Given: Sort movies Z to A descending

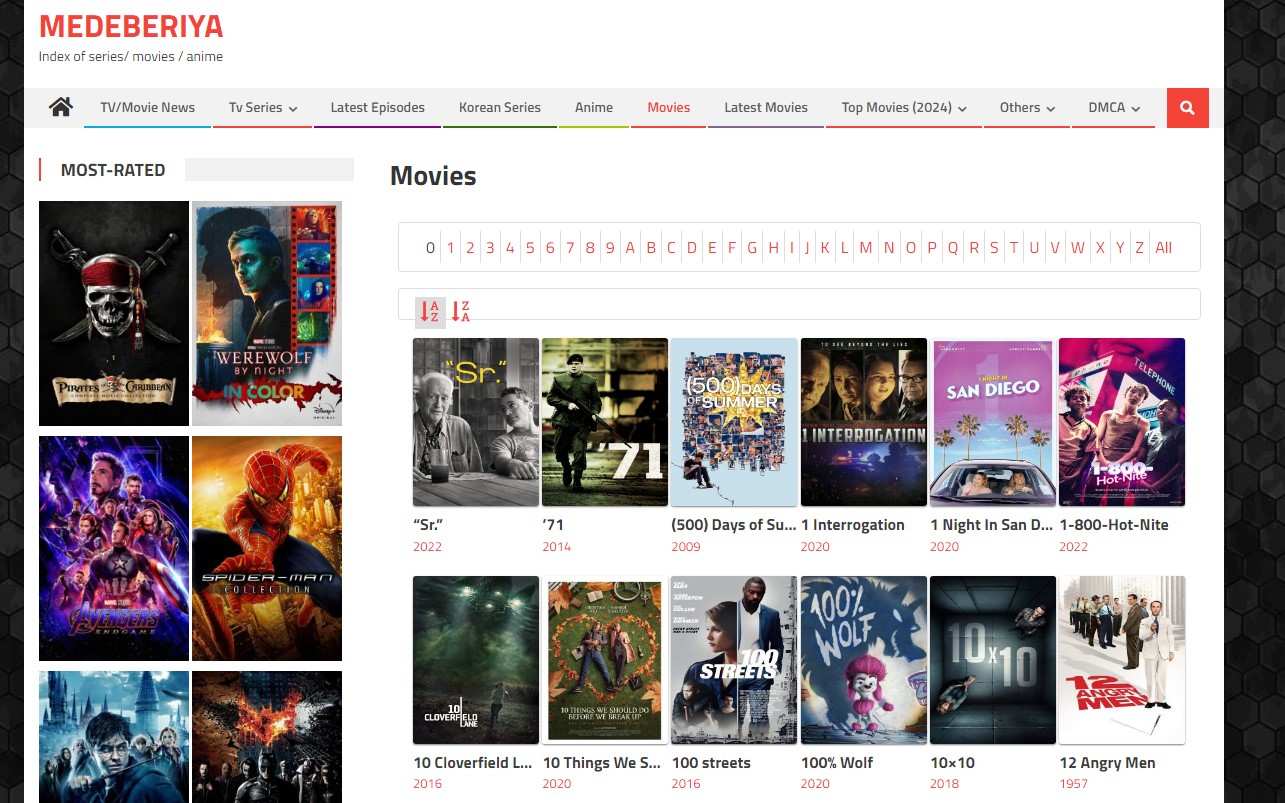Looking at the screenshot, I should pos(460,312).
